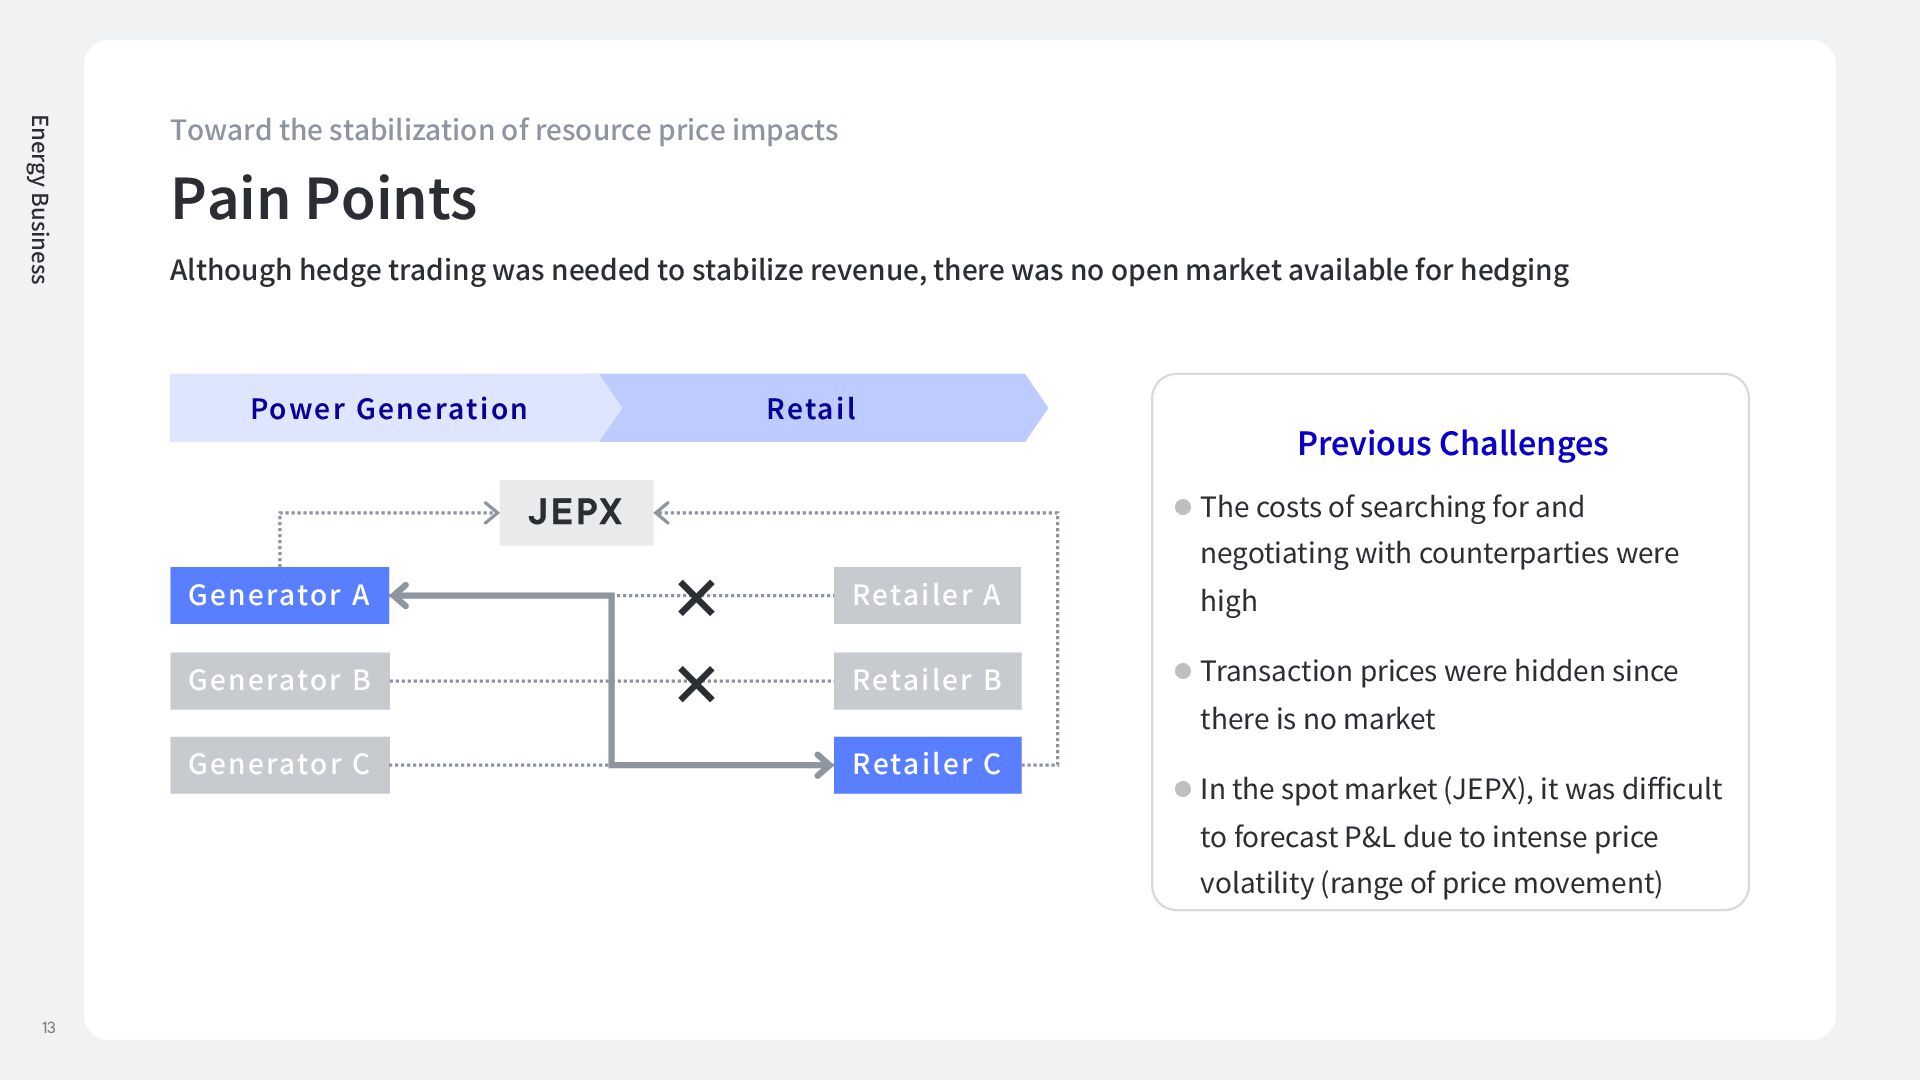The image size is (1920, 1080).
Task: Click the arrowhead pointing at Generator A
Action: [399, 596]
